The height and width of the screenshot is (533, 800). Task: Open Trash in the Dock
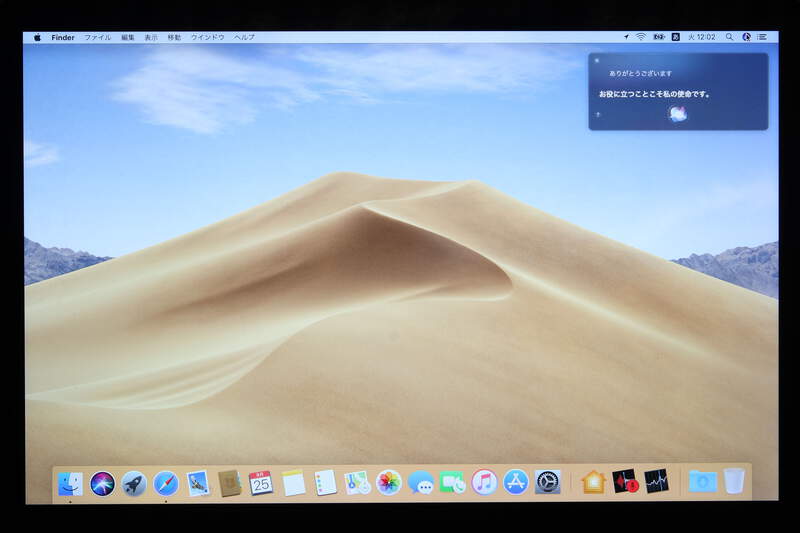pyautogui.click(x=734, y=480)
